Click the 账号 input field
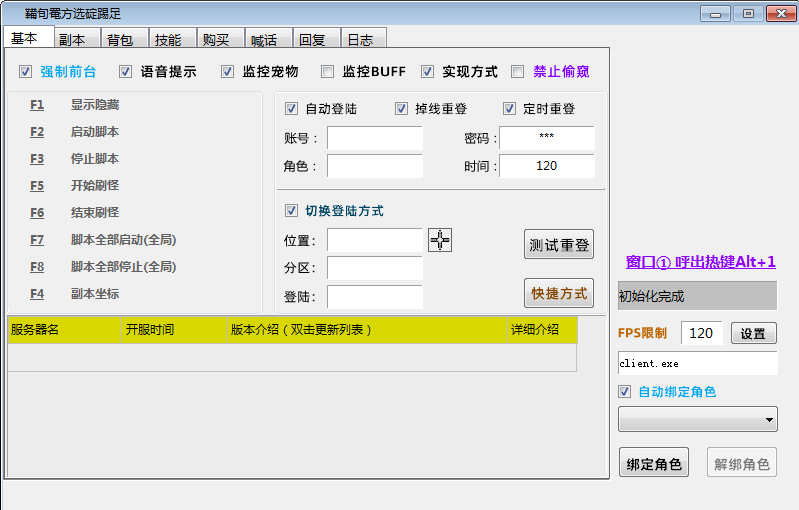This screenshot has height=510, width=799. tap(375, 139)
